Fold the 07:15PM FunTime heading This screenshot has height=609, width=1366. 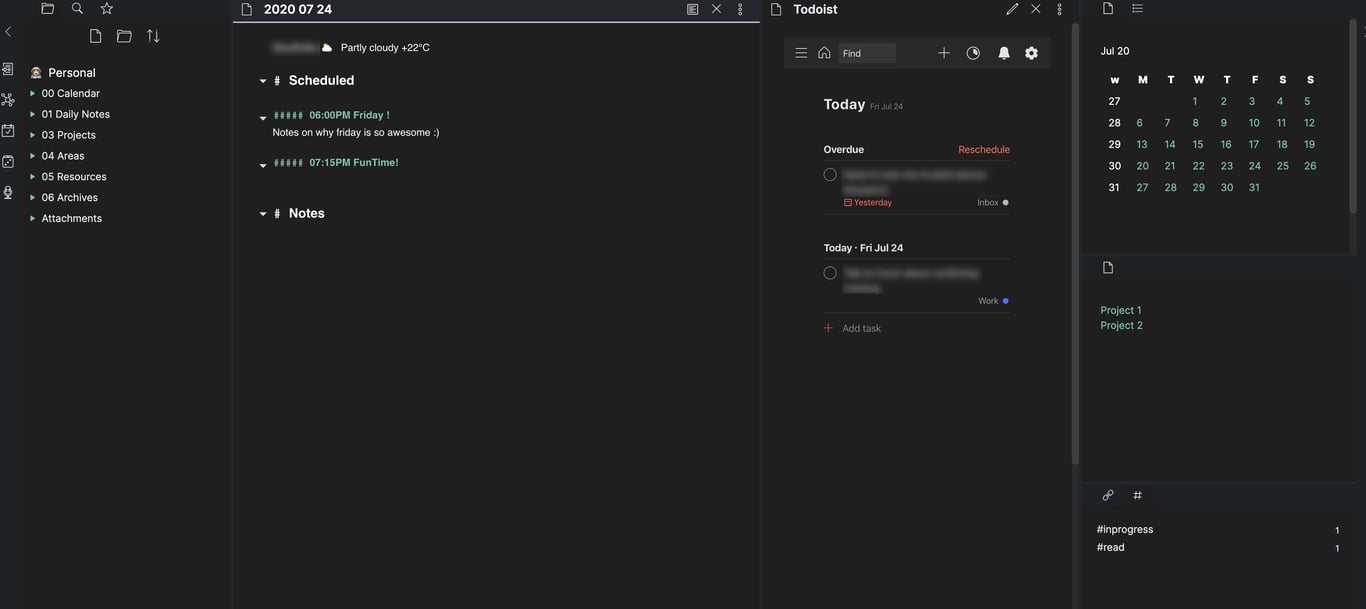click(263, 165)
